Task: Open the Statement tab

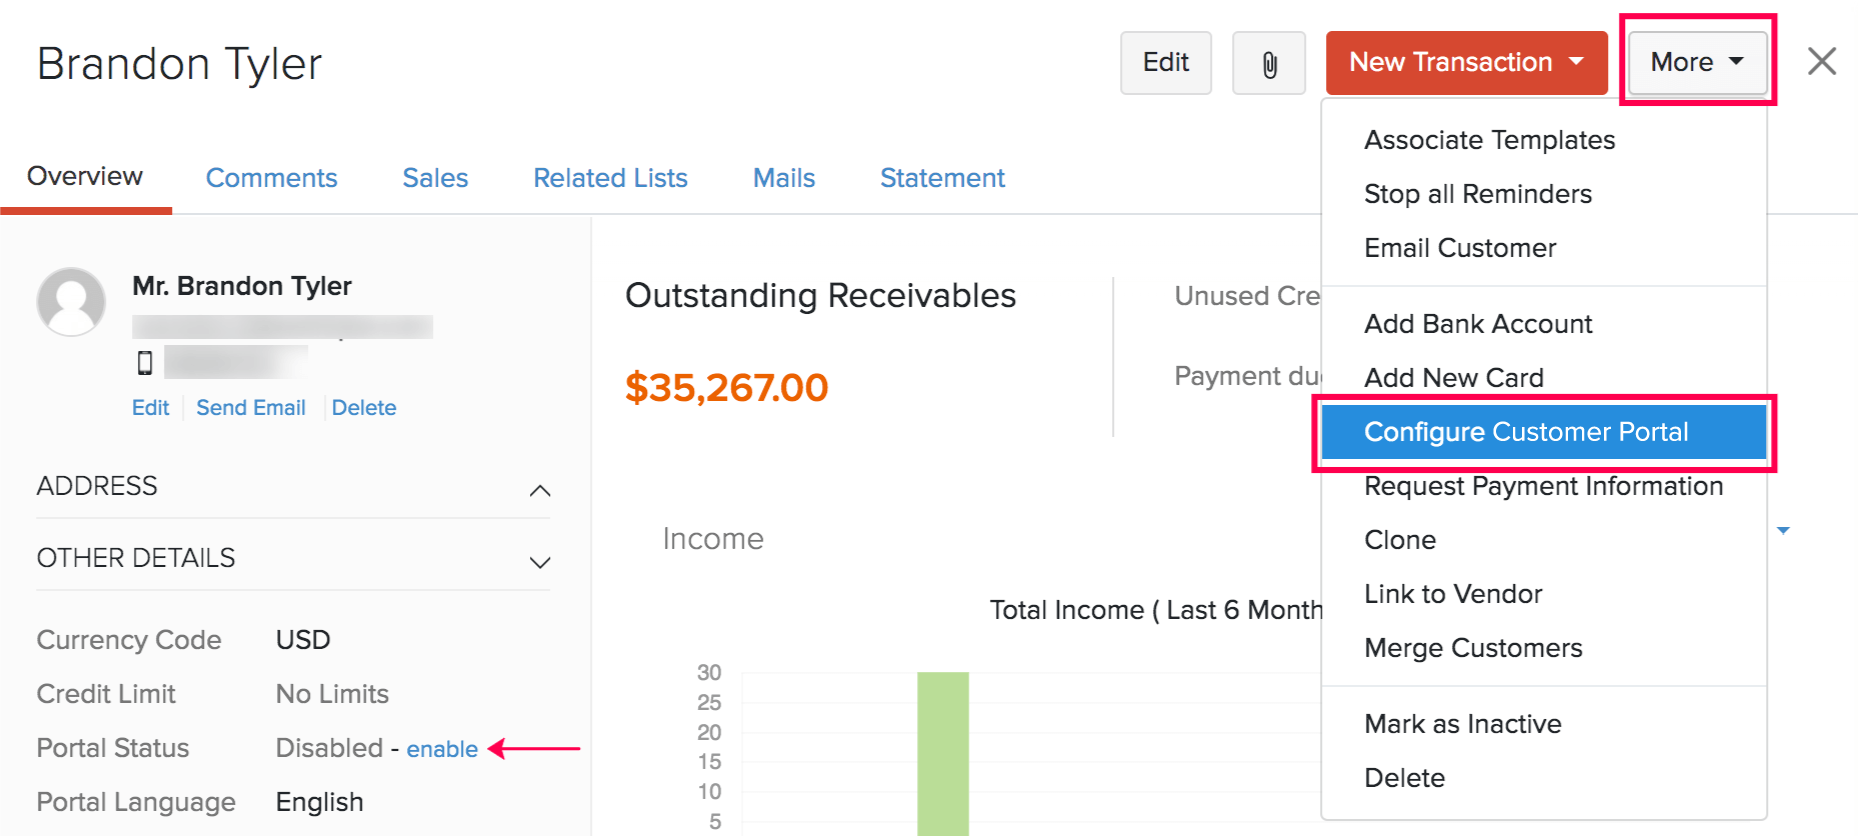Action: coord(942,178)
